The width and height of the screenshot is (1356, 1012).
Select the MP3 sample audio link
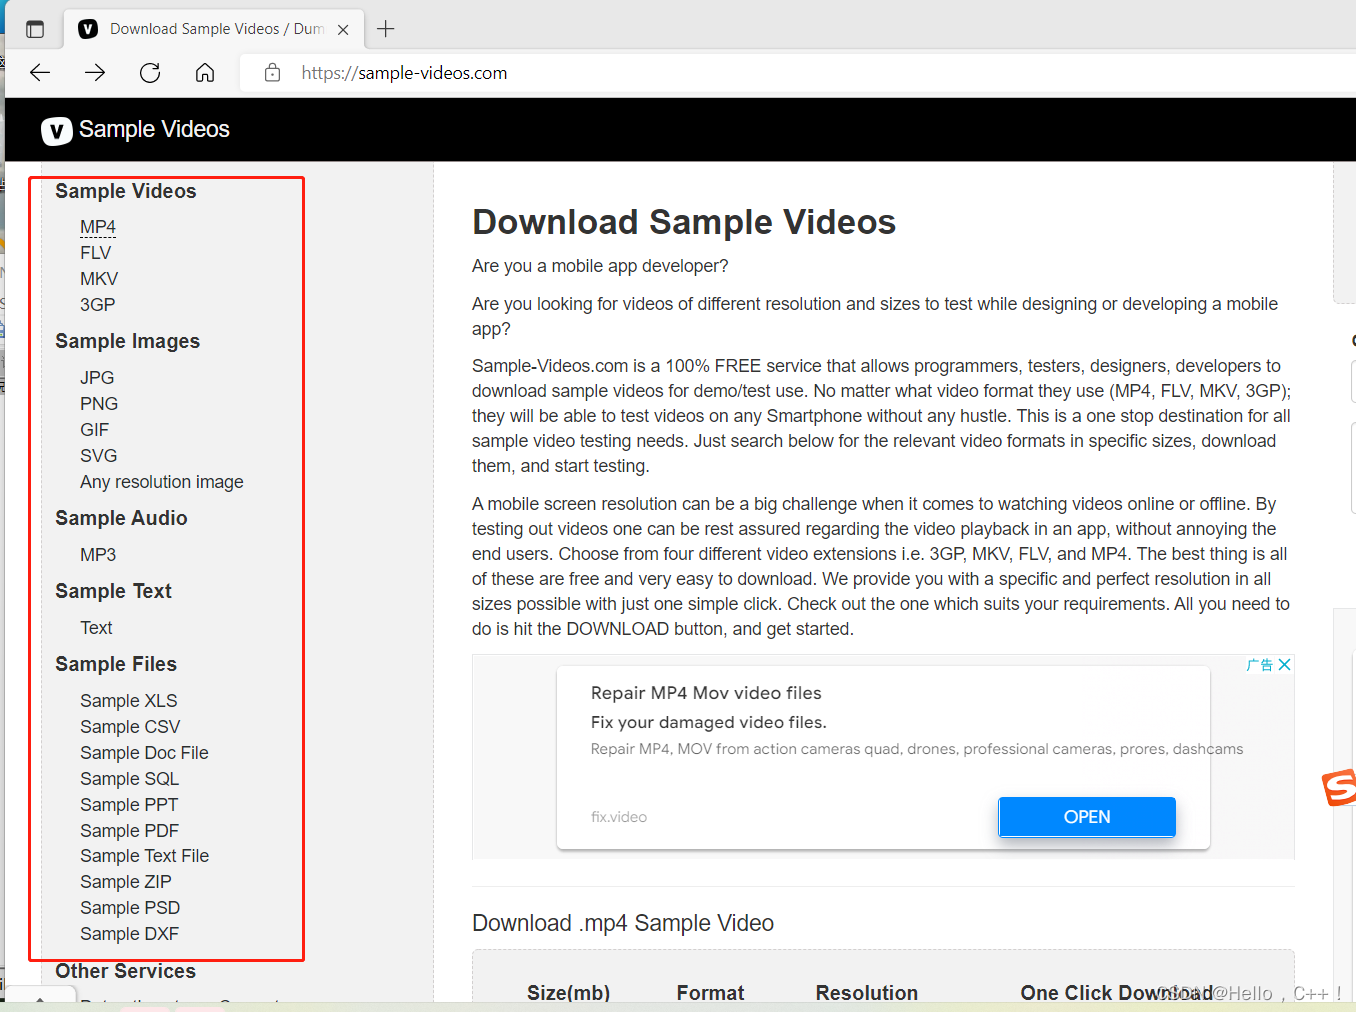point(98,555)
